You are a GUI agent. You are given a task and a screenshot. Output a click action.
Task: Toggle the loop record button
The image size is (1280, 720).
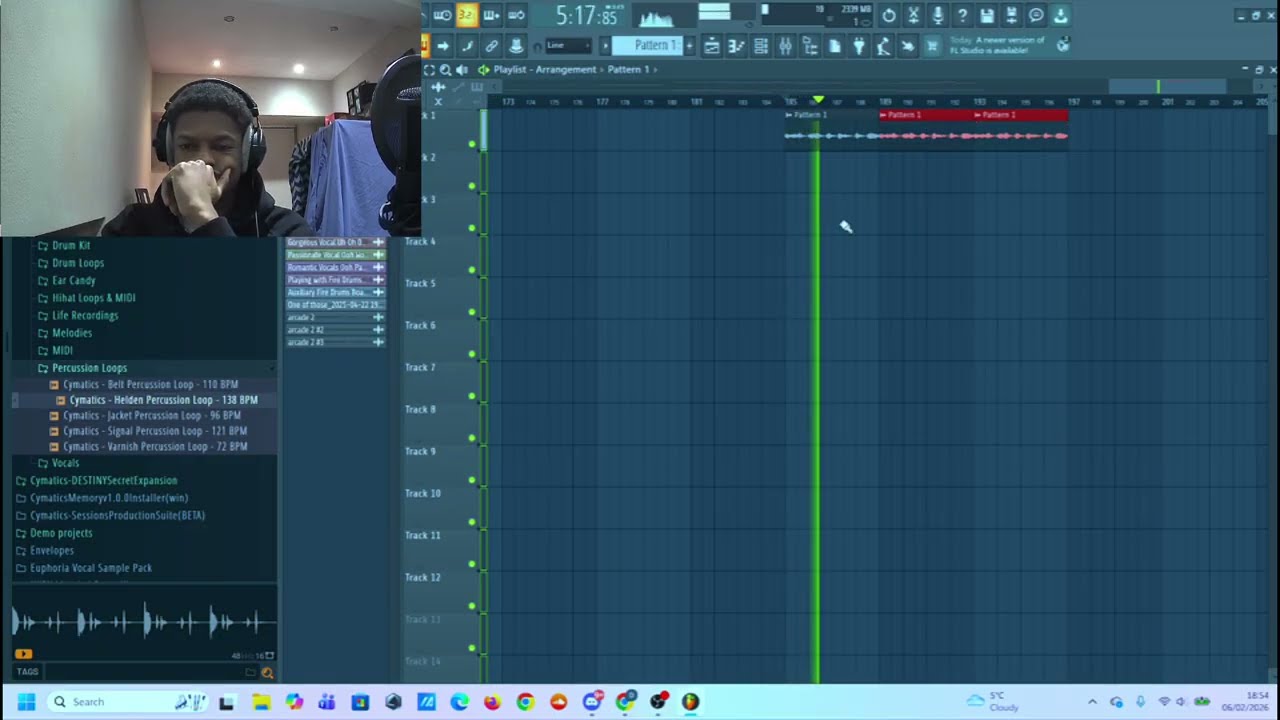click(516, 15)
